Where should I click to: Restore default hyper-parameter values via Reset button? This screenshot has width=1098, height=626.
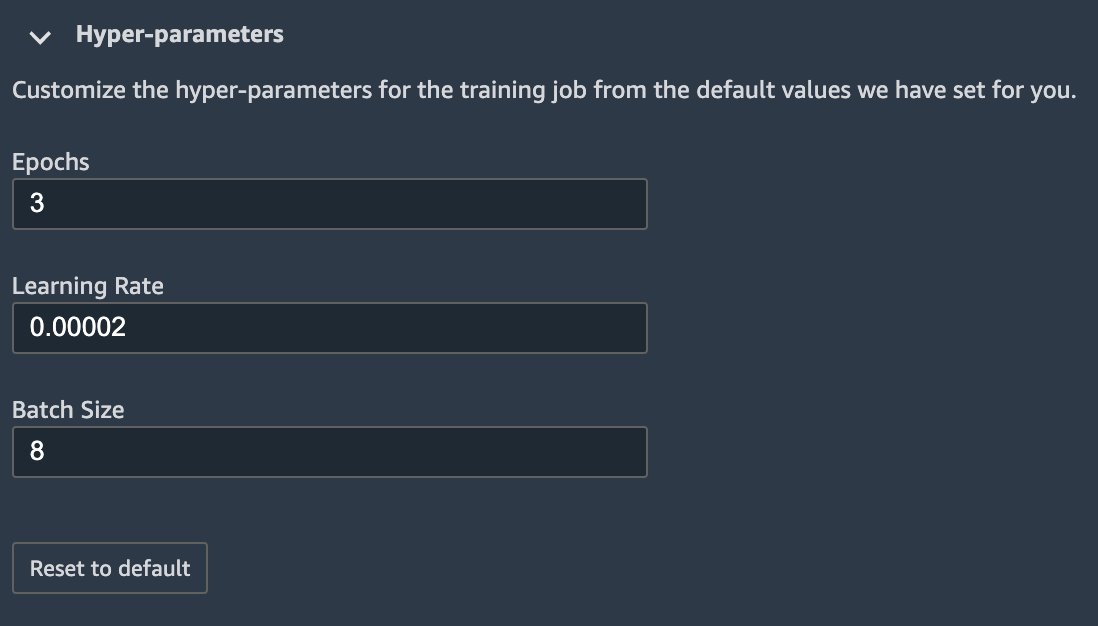(x=110, y=568)
